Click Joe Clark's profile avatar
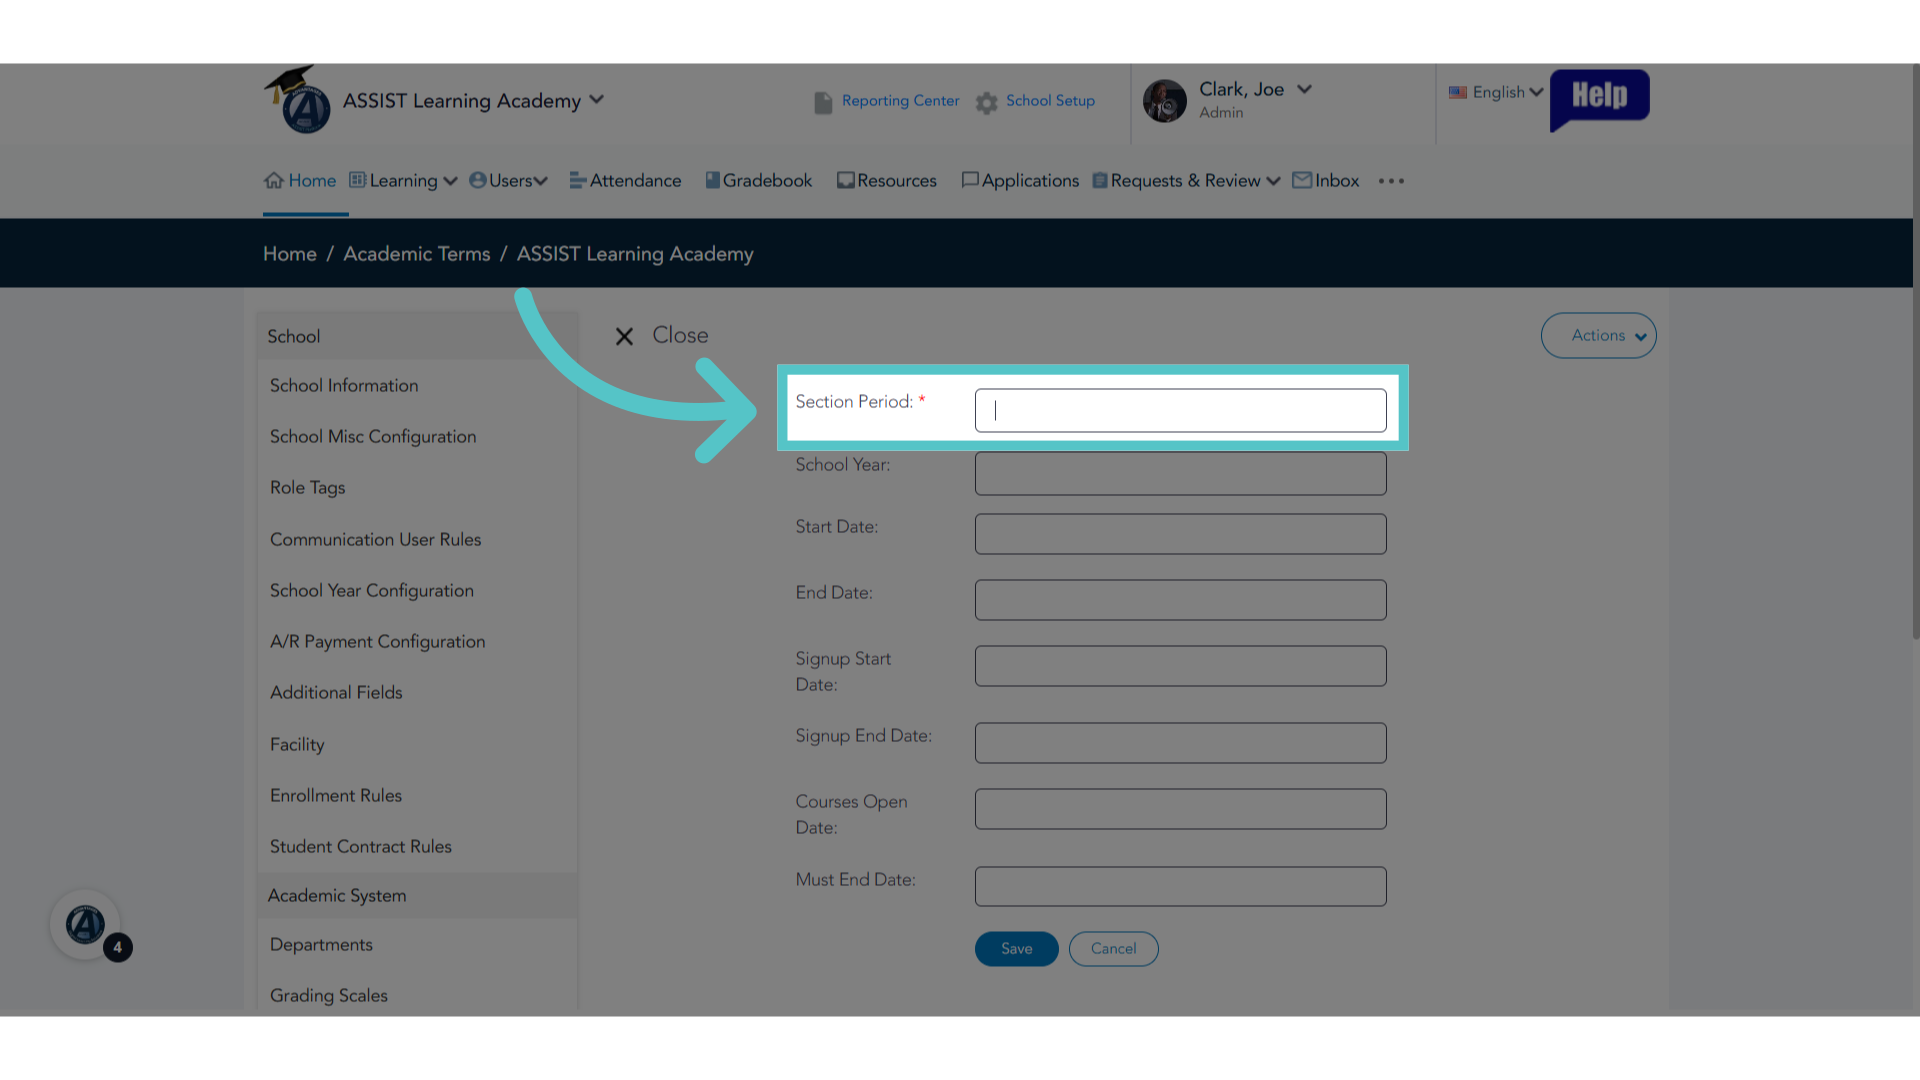Viewport: 1920px width, 1080px height. point(1165,101)
